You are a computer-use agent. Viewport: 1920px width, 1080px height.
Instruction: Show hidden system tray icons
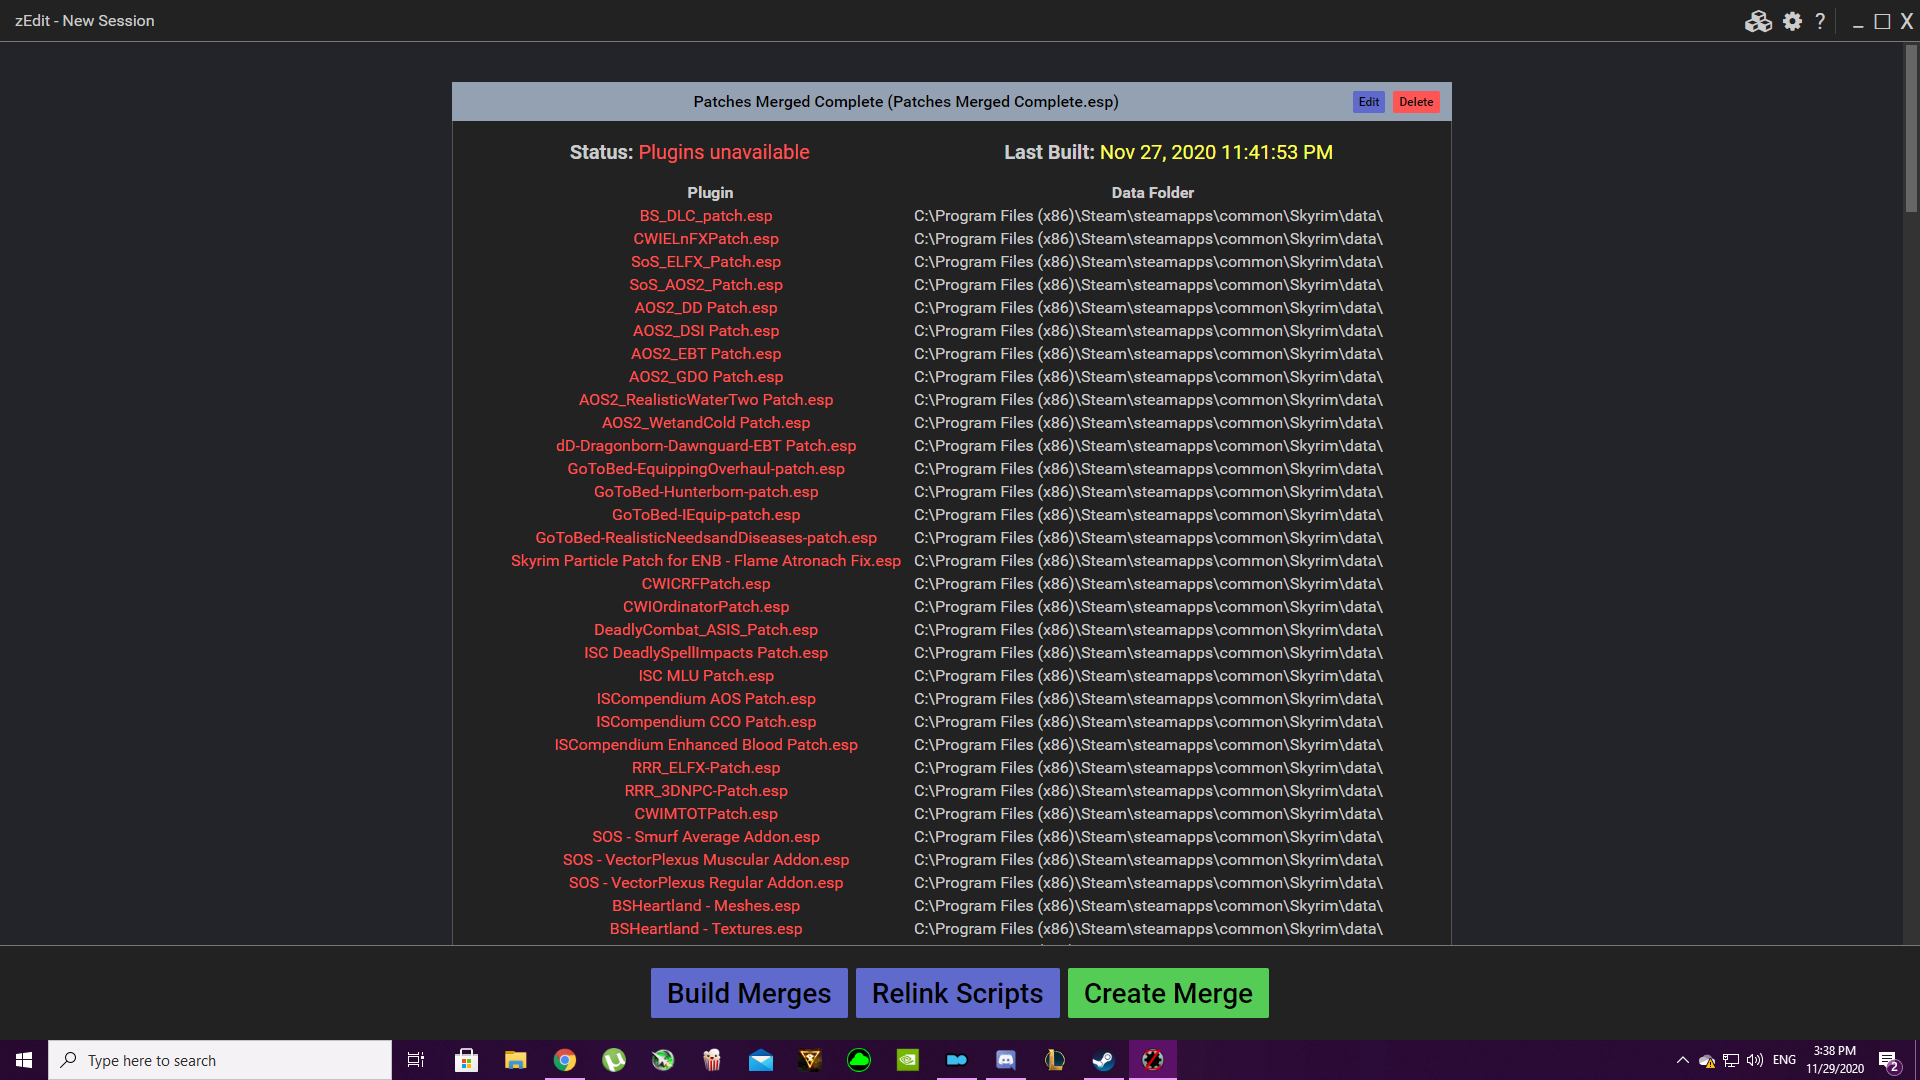tap(1683, 1060)
